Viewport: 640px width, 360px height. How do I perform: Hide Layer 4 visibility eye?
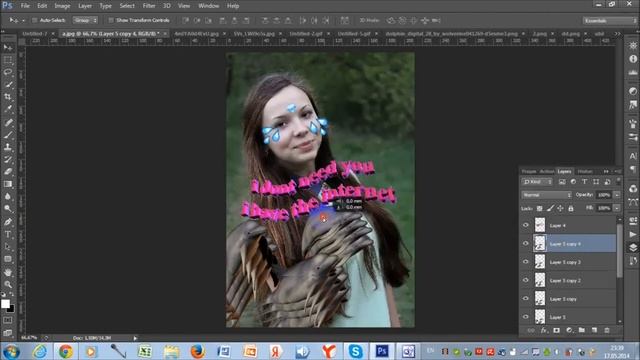tap(526, 225)
